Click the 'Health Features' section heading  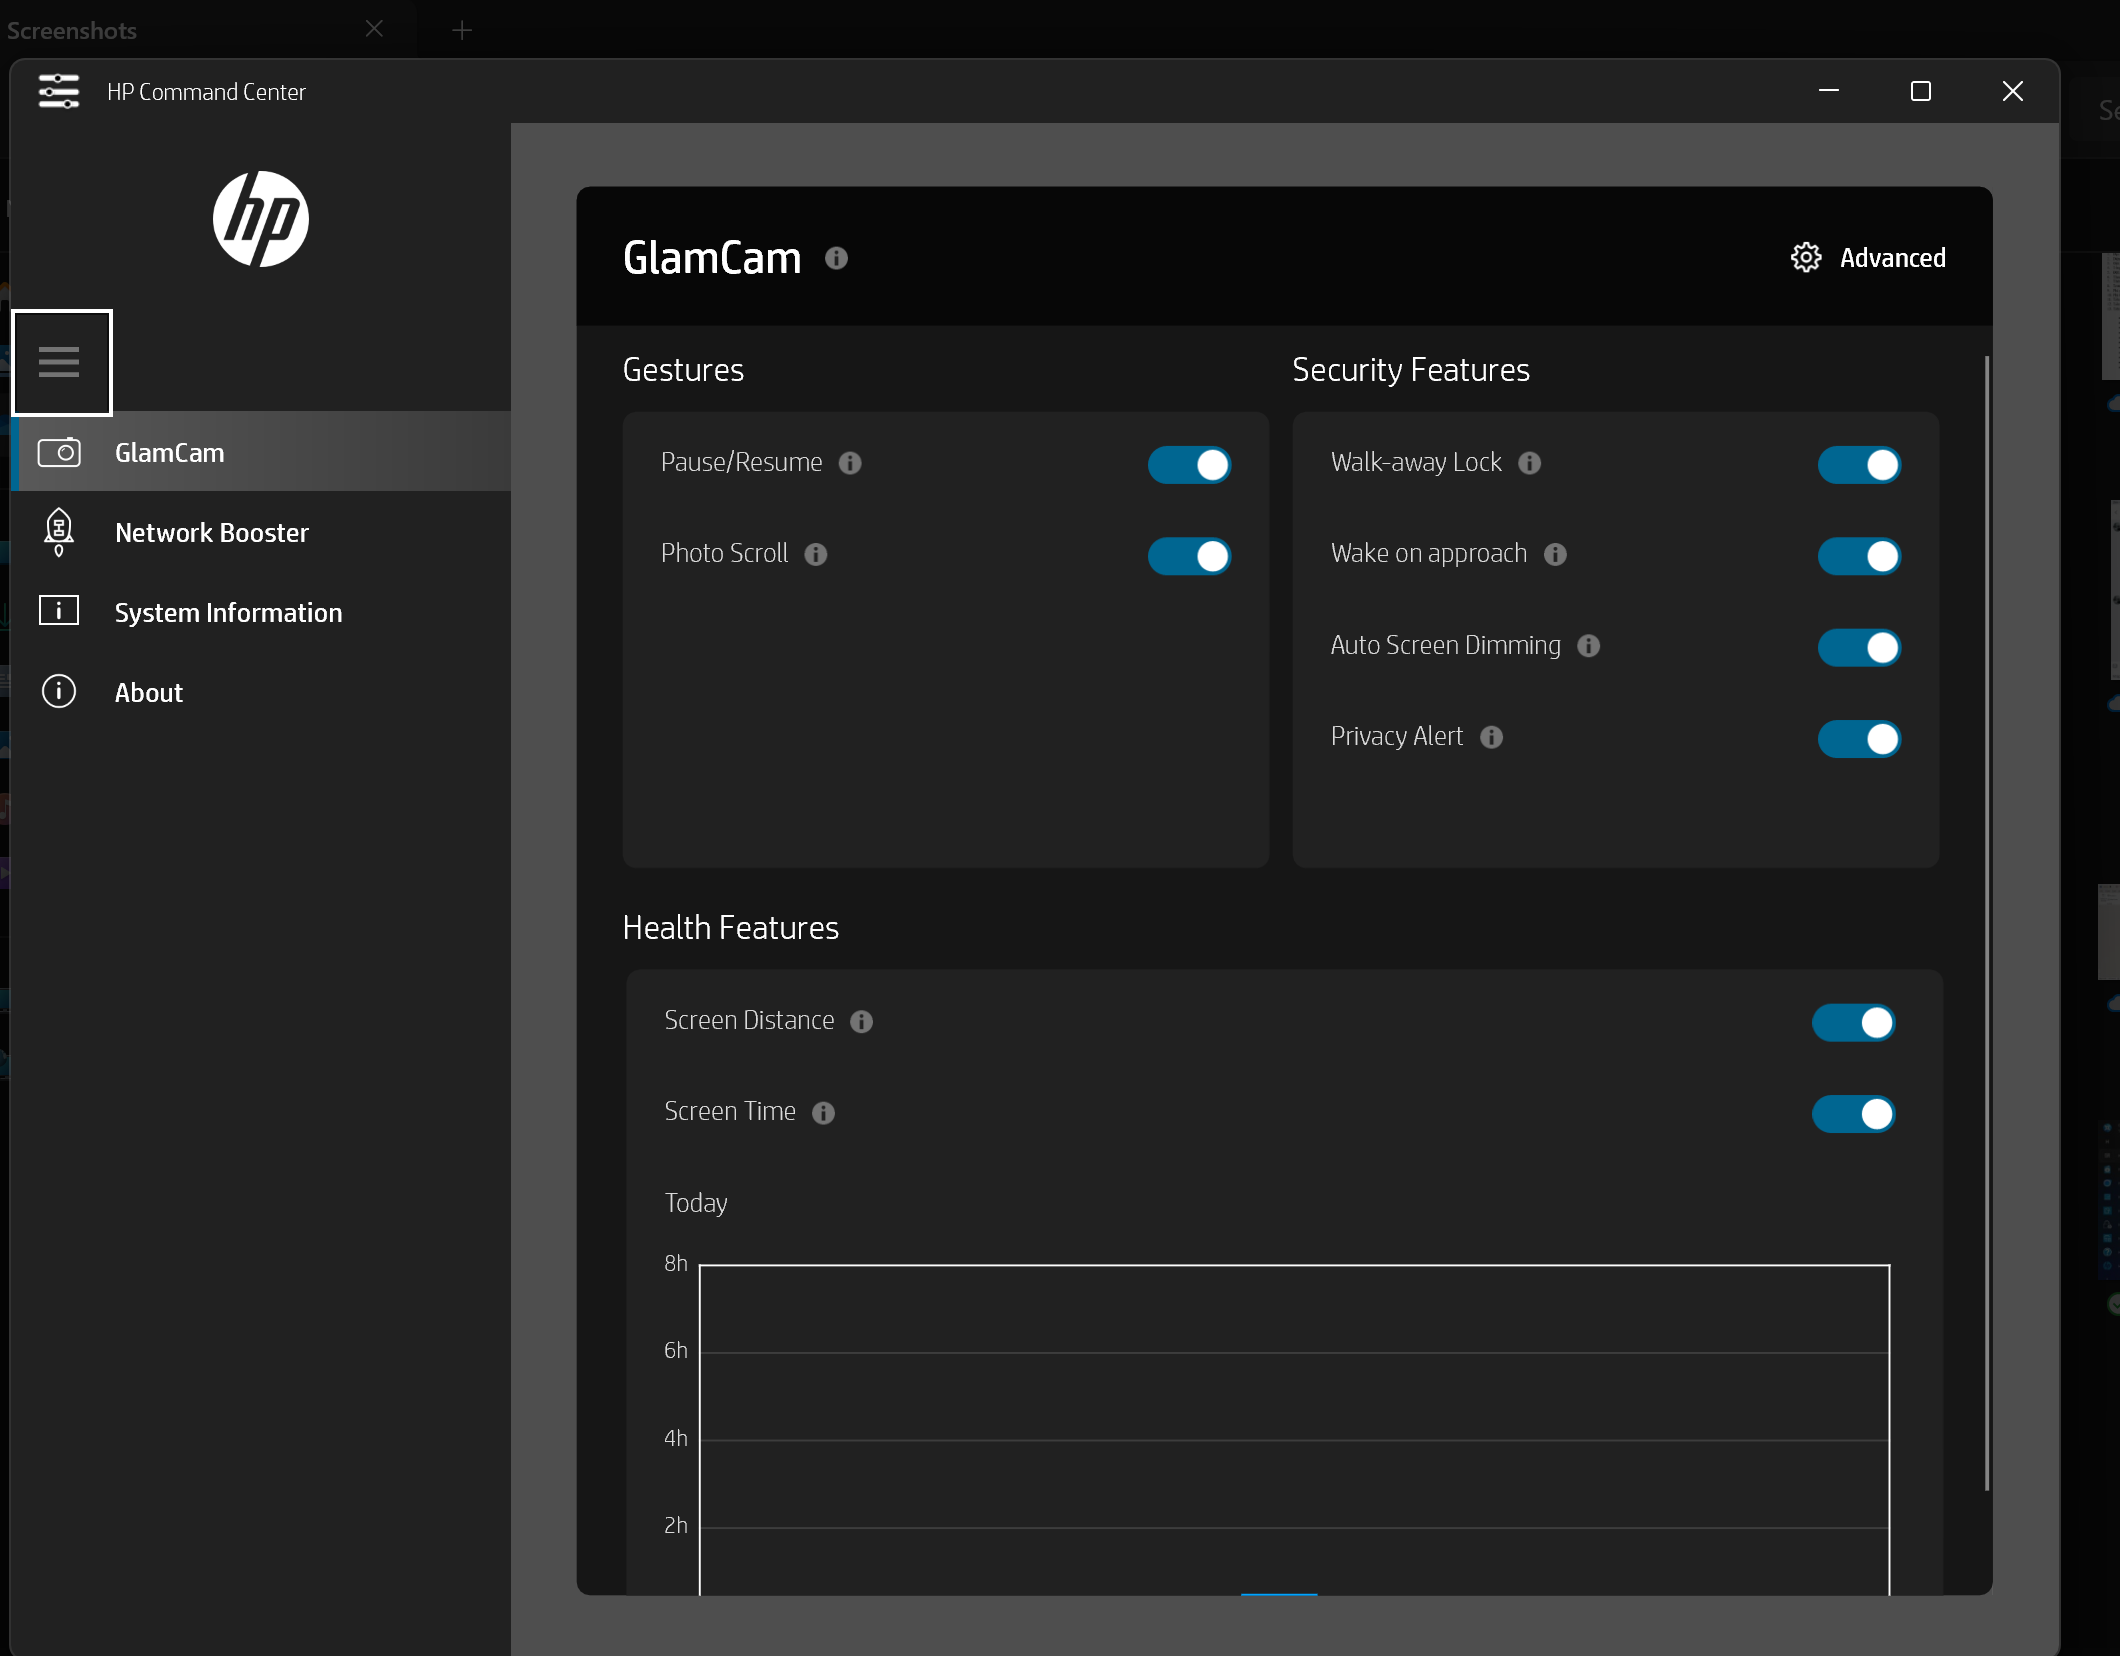pos(730,928)
